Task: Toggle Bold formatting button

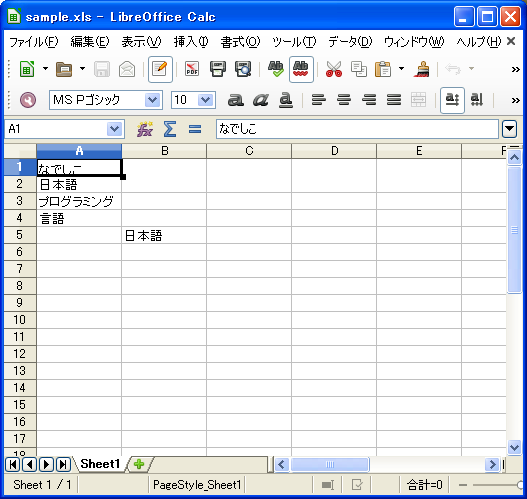Action: click(236, 100)
